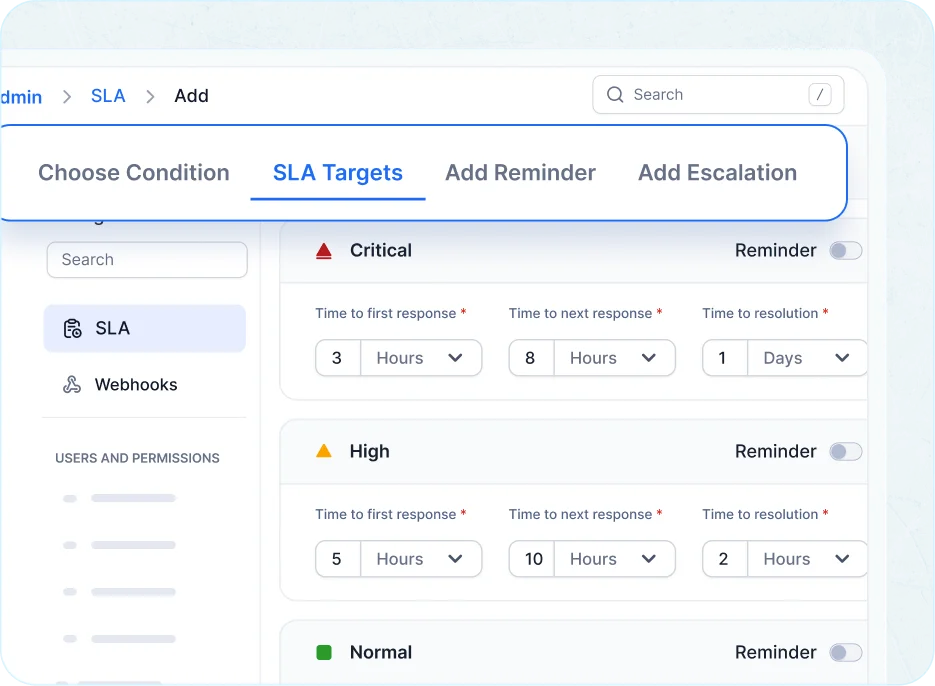Focus the top Search field
This screenshot has height=686, width=935.
718,94
